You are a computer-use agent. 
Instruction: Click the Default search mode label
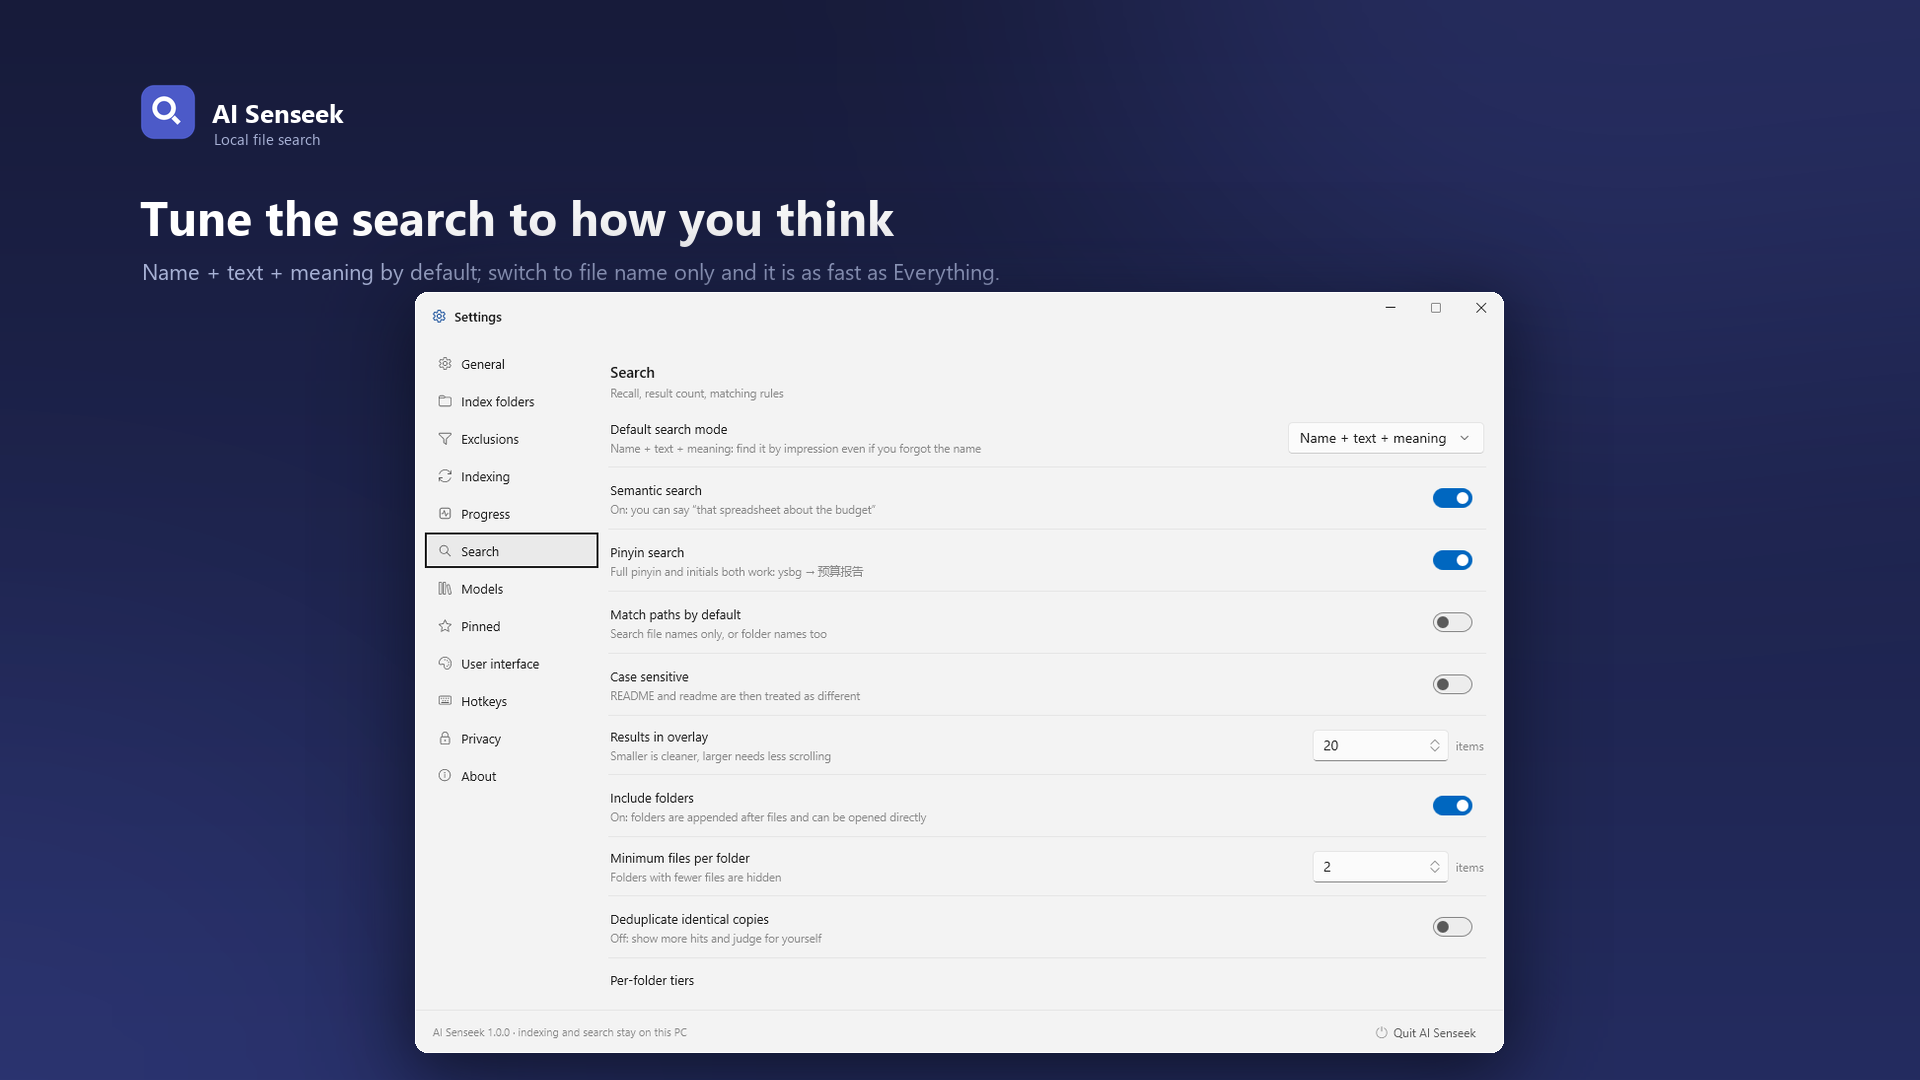tap(669, 429)
